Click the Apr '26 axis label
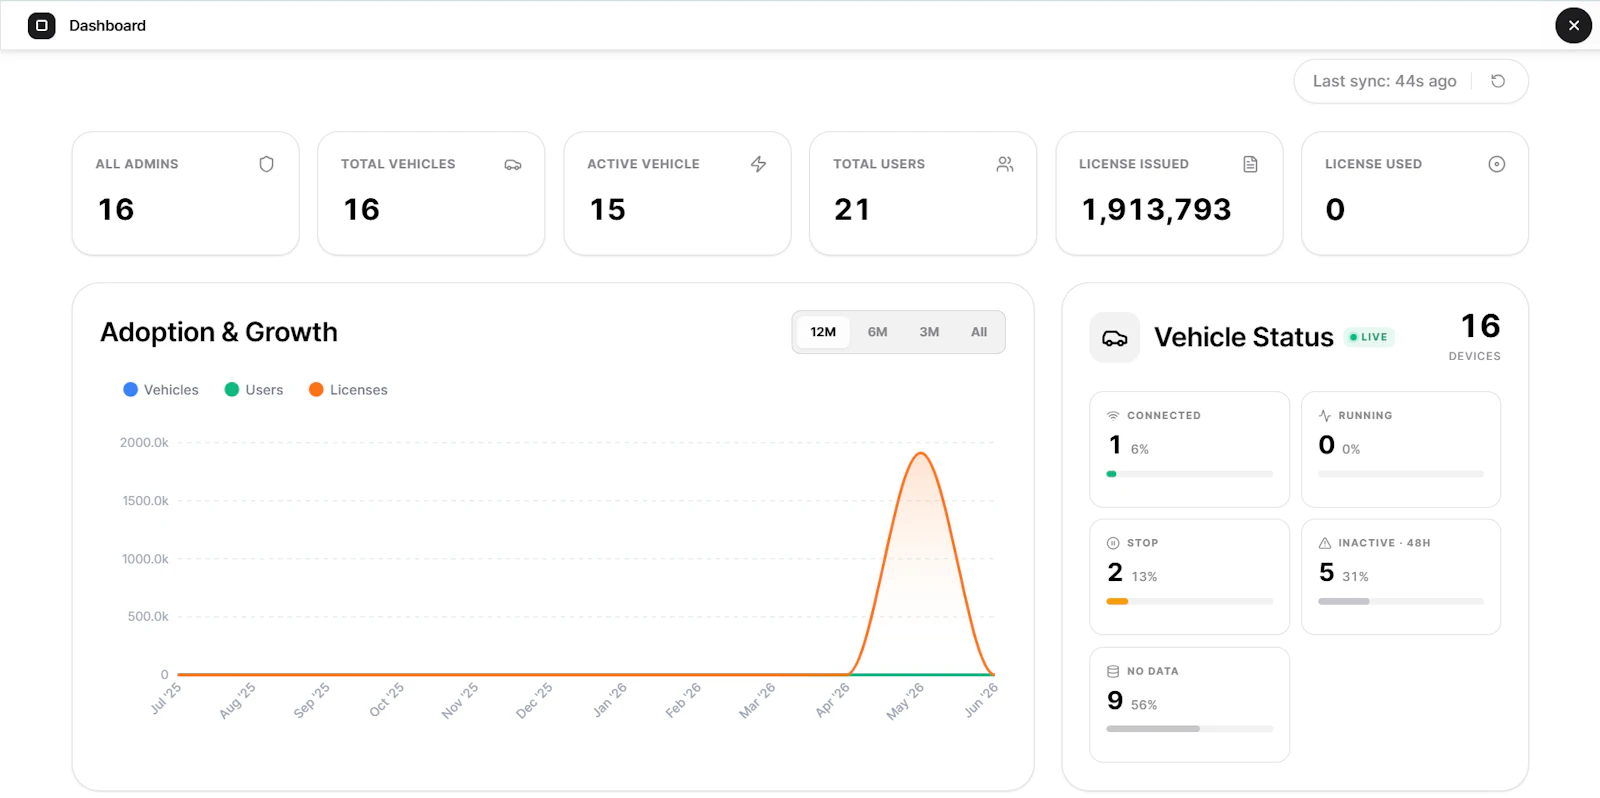This screenshot has height=798, width=1600. [x=832, y=700]
